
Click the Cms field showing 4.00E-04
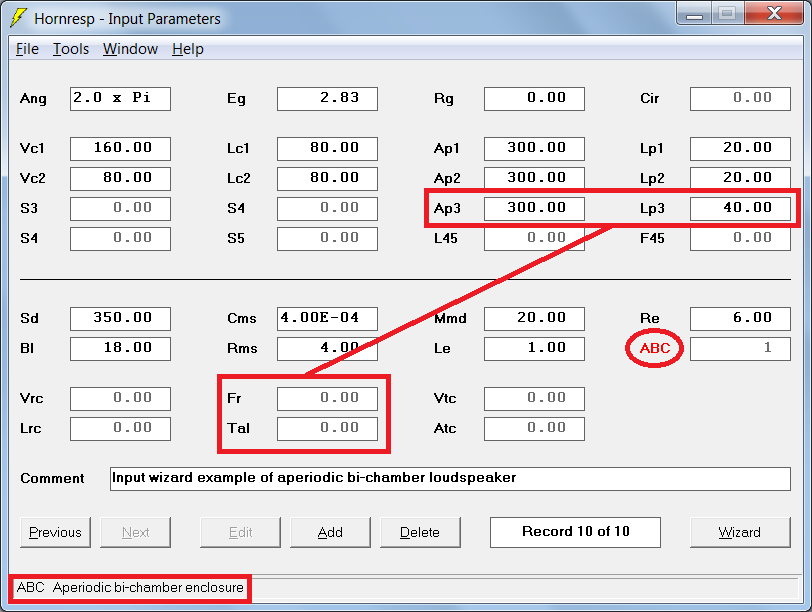tap(327, 318)
